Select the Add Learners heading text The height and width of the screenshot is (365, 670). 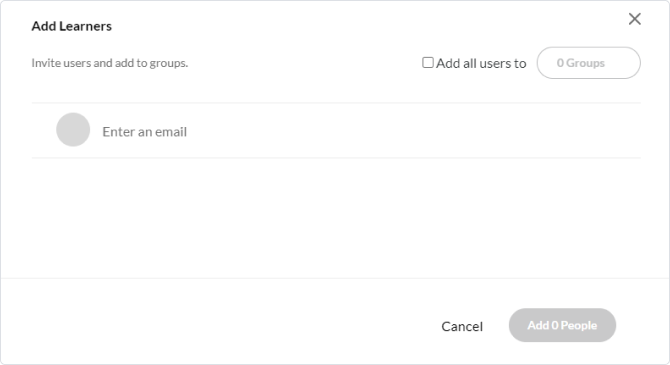(x=71, y=26)
